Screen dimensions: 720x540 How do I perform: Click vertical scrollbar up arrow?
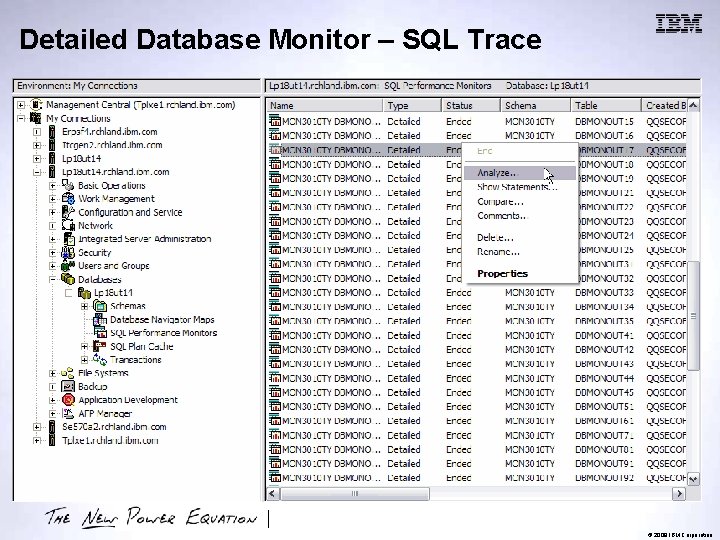coord(693,105)
